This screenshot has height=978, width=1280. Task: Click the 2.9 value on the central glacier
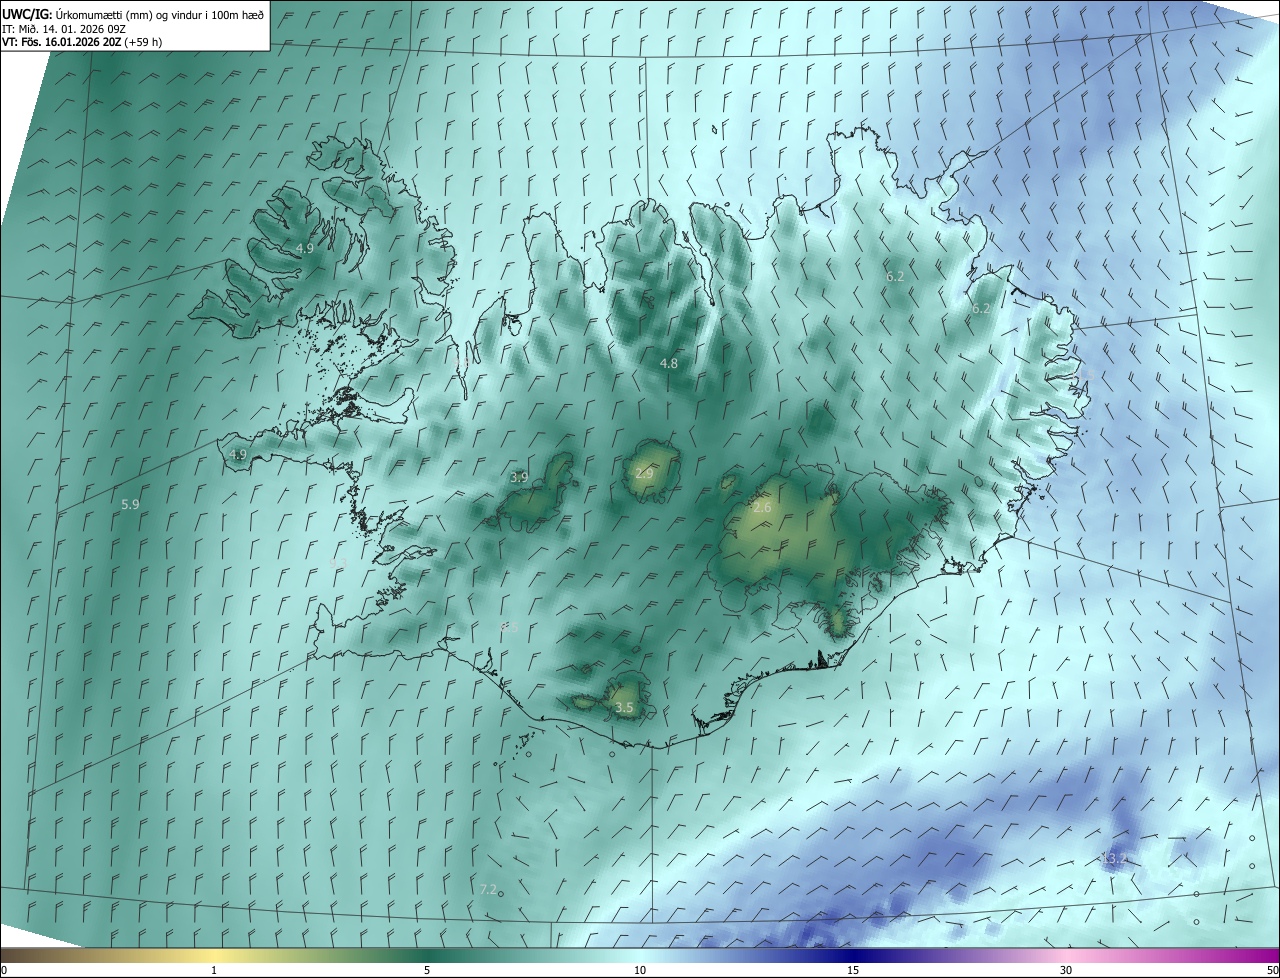(x=644, y=473)
